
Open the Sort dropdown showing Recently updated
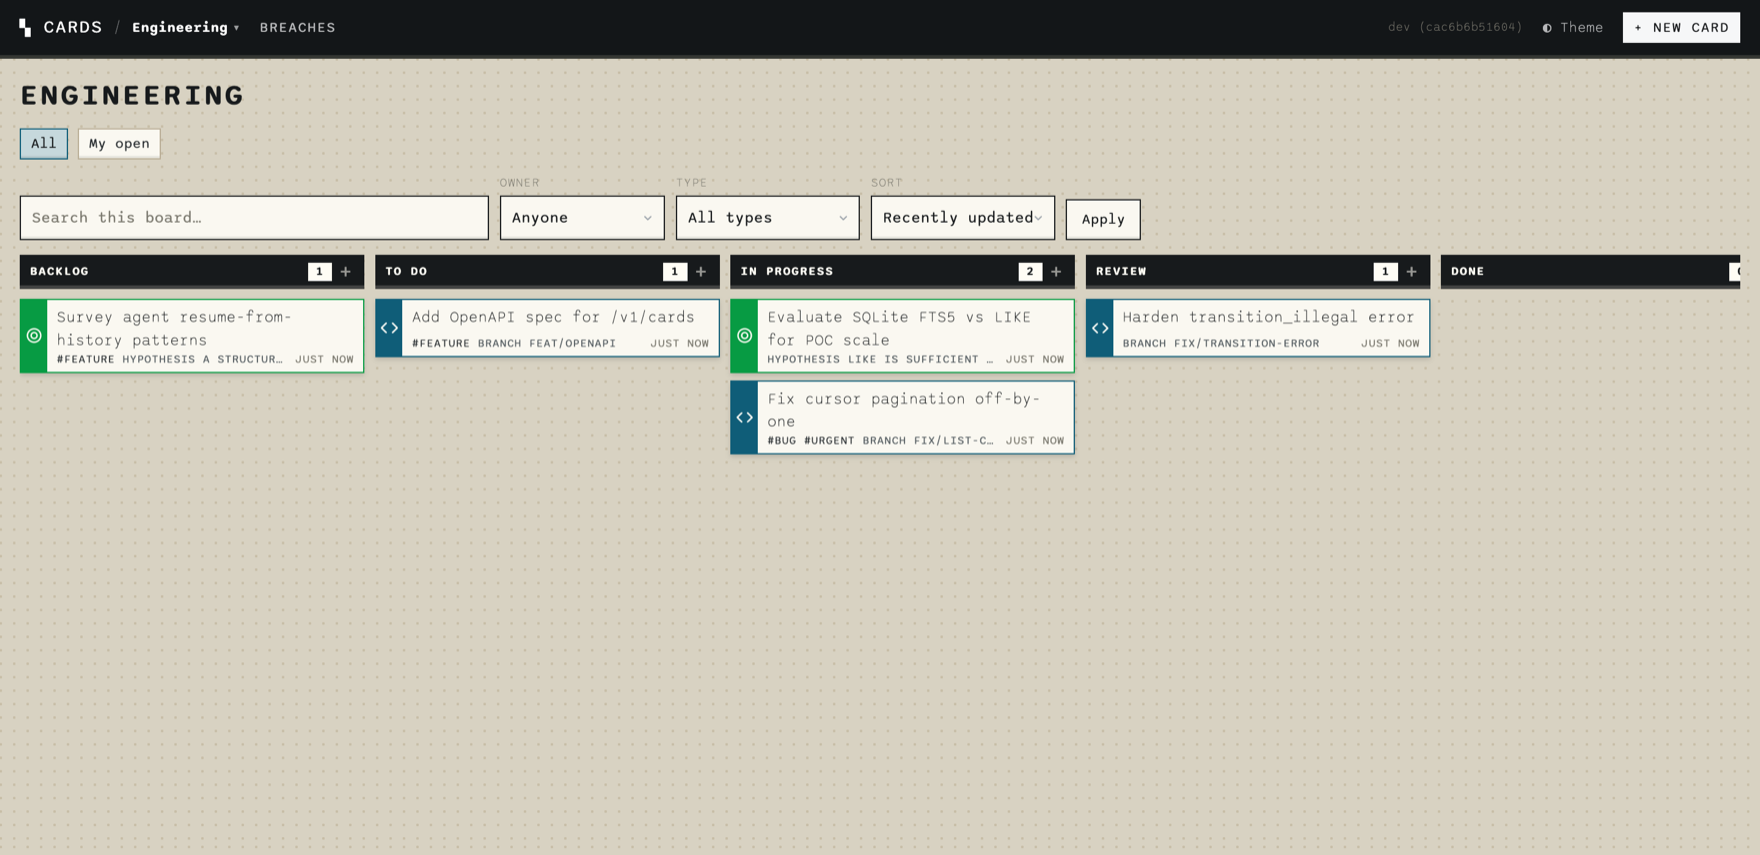[962, 217]
